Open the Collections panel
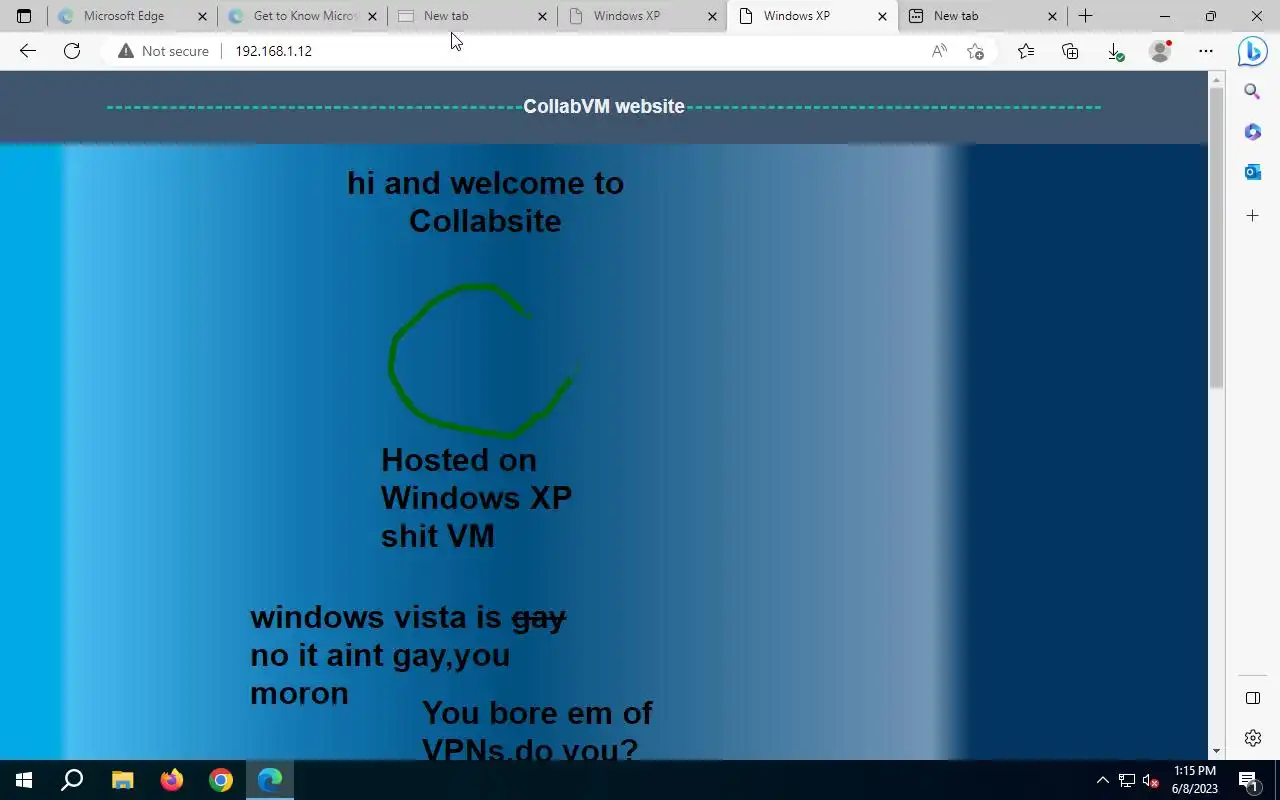 pos(1070,51)
